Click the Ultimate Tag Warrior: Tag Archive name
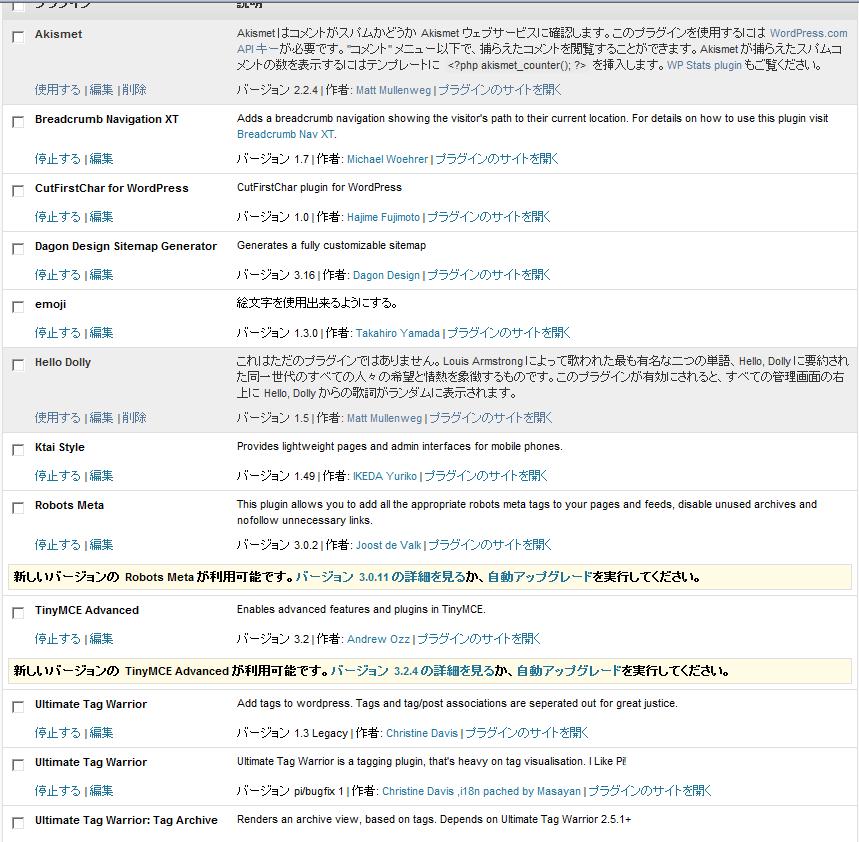Viewport: 859px width, 842px height. [126, 821]
